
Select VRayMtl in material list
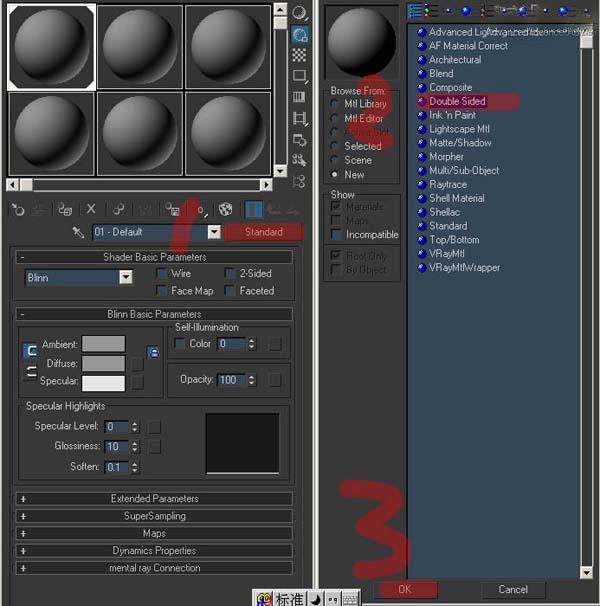pyautogui.click(x=447, y=254)
